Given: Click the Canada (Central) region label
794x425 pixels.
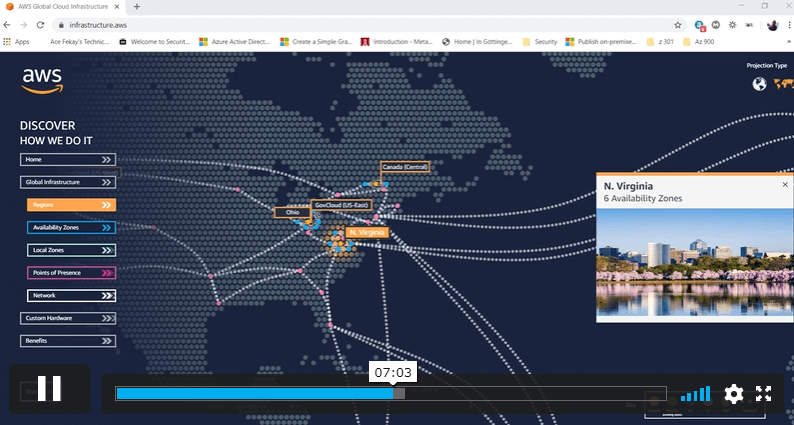Looking at the screenshot, I should (405, 167).
